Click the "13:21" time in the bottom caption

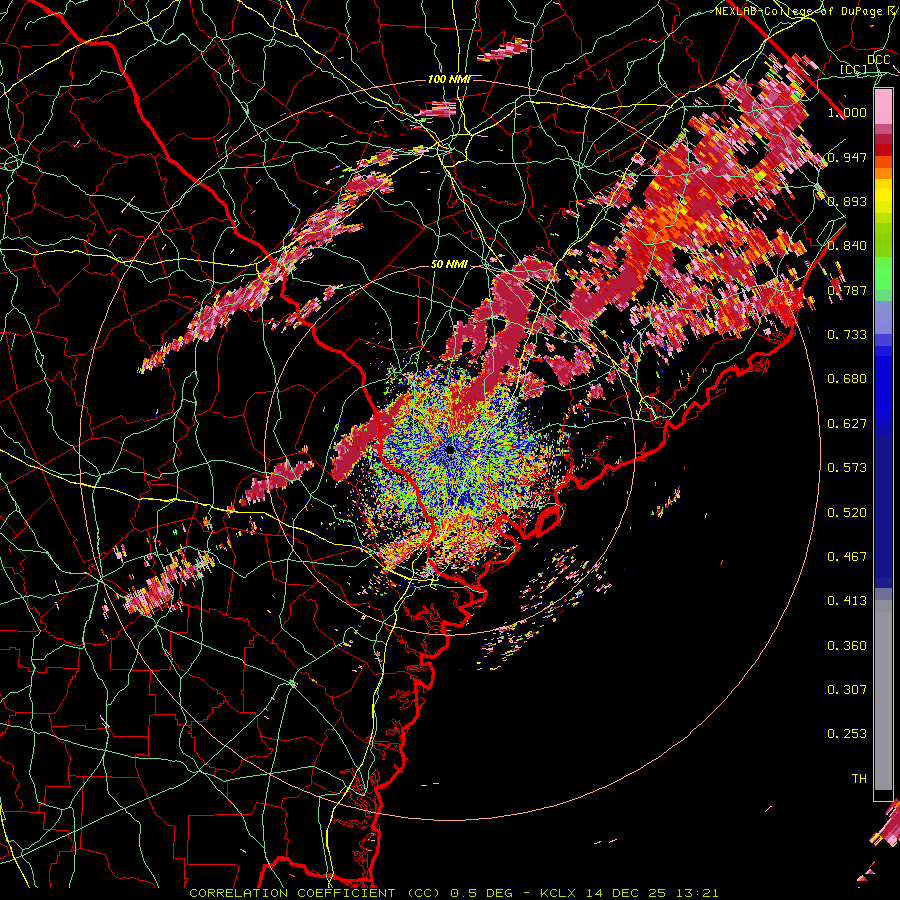pos(697,893)
